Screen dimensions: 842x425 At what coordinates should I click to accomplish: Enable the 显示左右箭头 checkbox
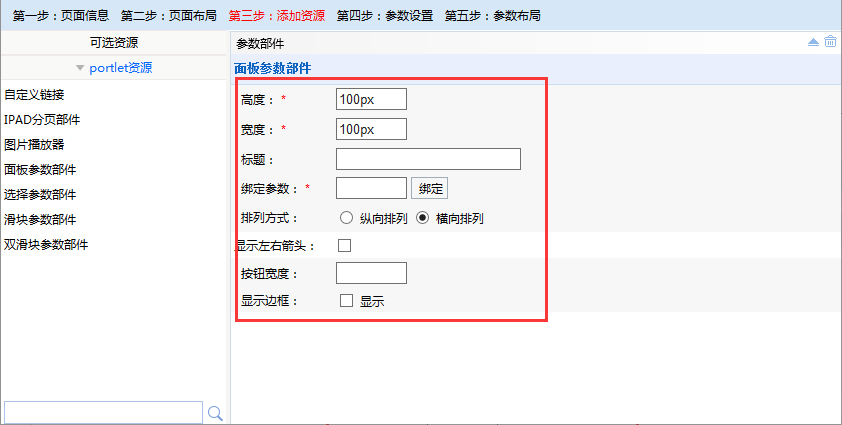click(344, 246)
